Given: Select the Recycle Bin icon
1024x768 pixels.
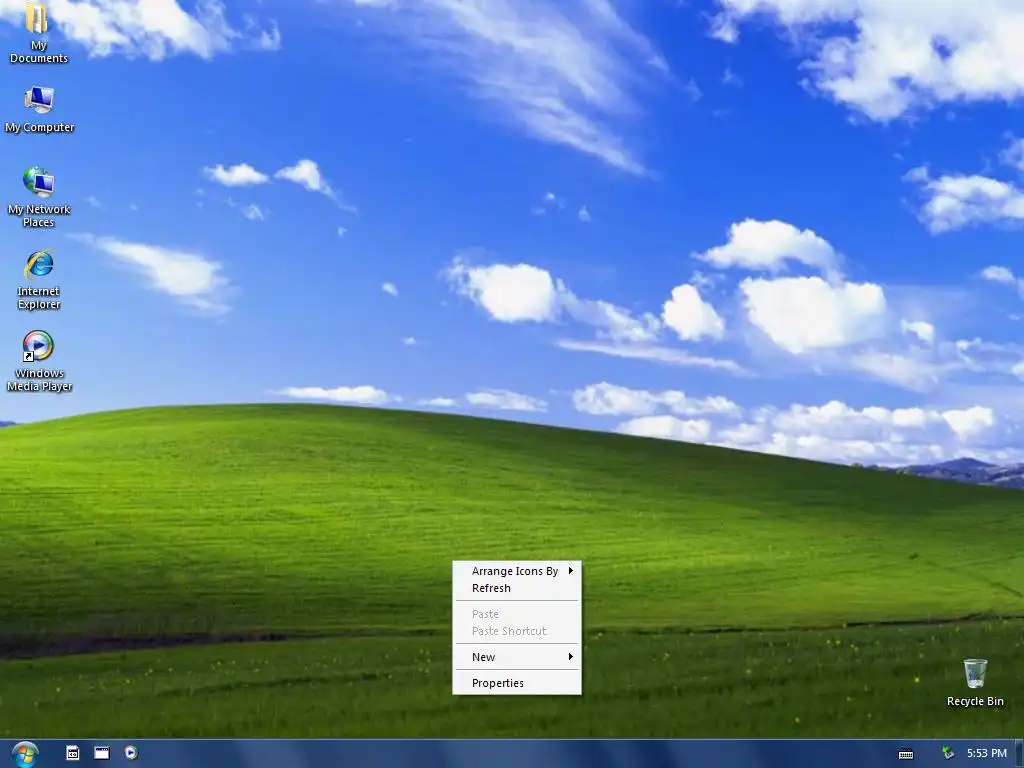Looking at the screenshot, I should coord(975,682).
